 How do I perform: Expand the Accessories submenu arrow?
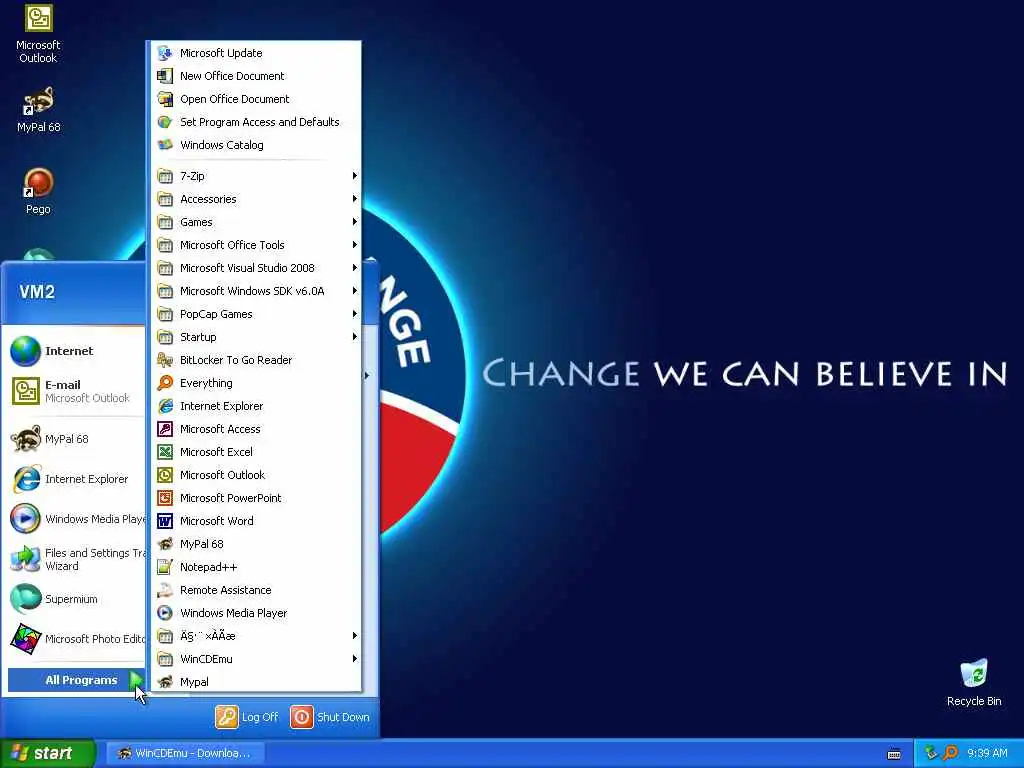(x=355, y=199)
